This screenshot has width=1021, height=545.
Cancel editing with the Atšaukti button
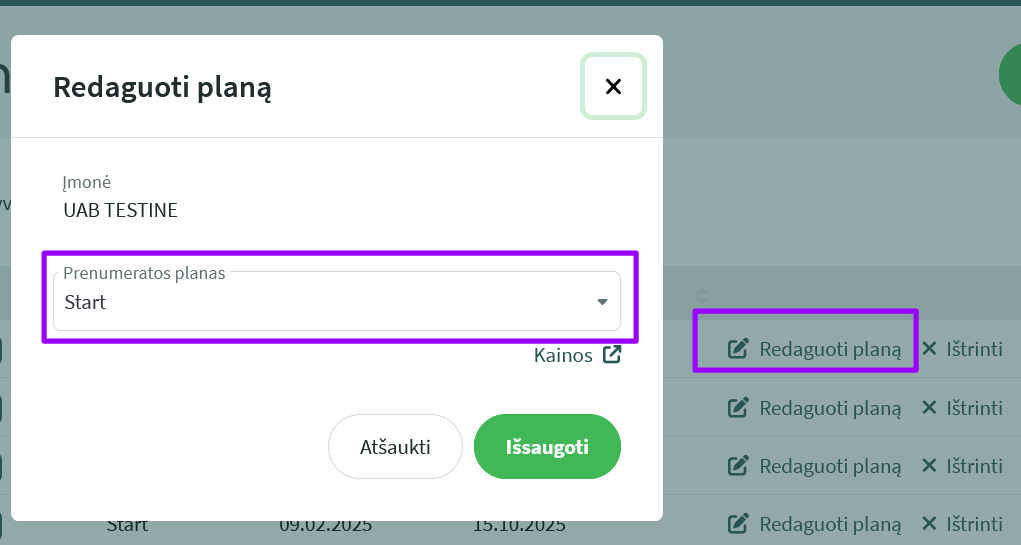point(395,447)
